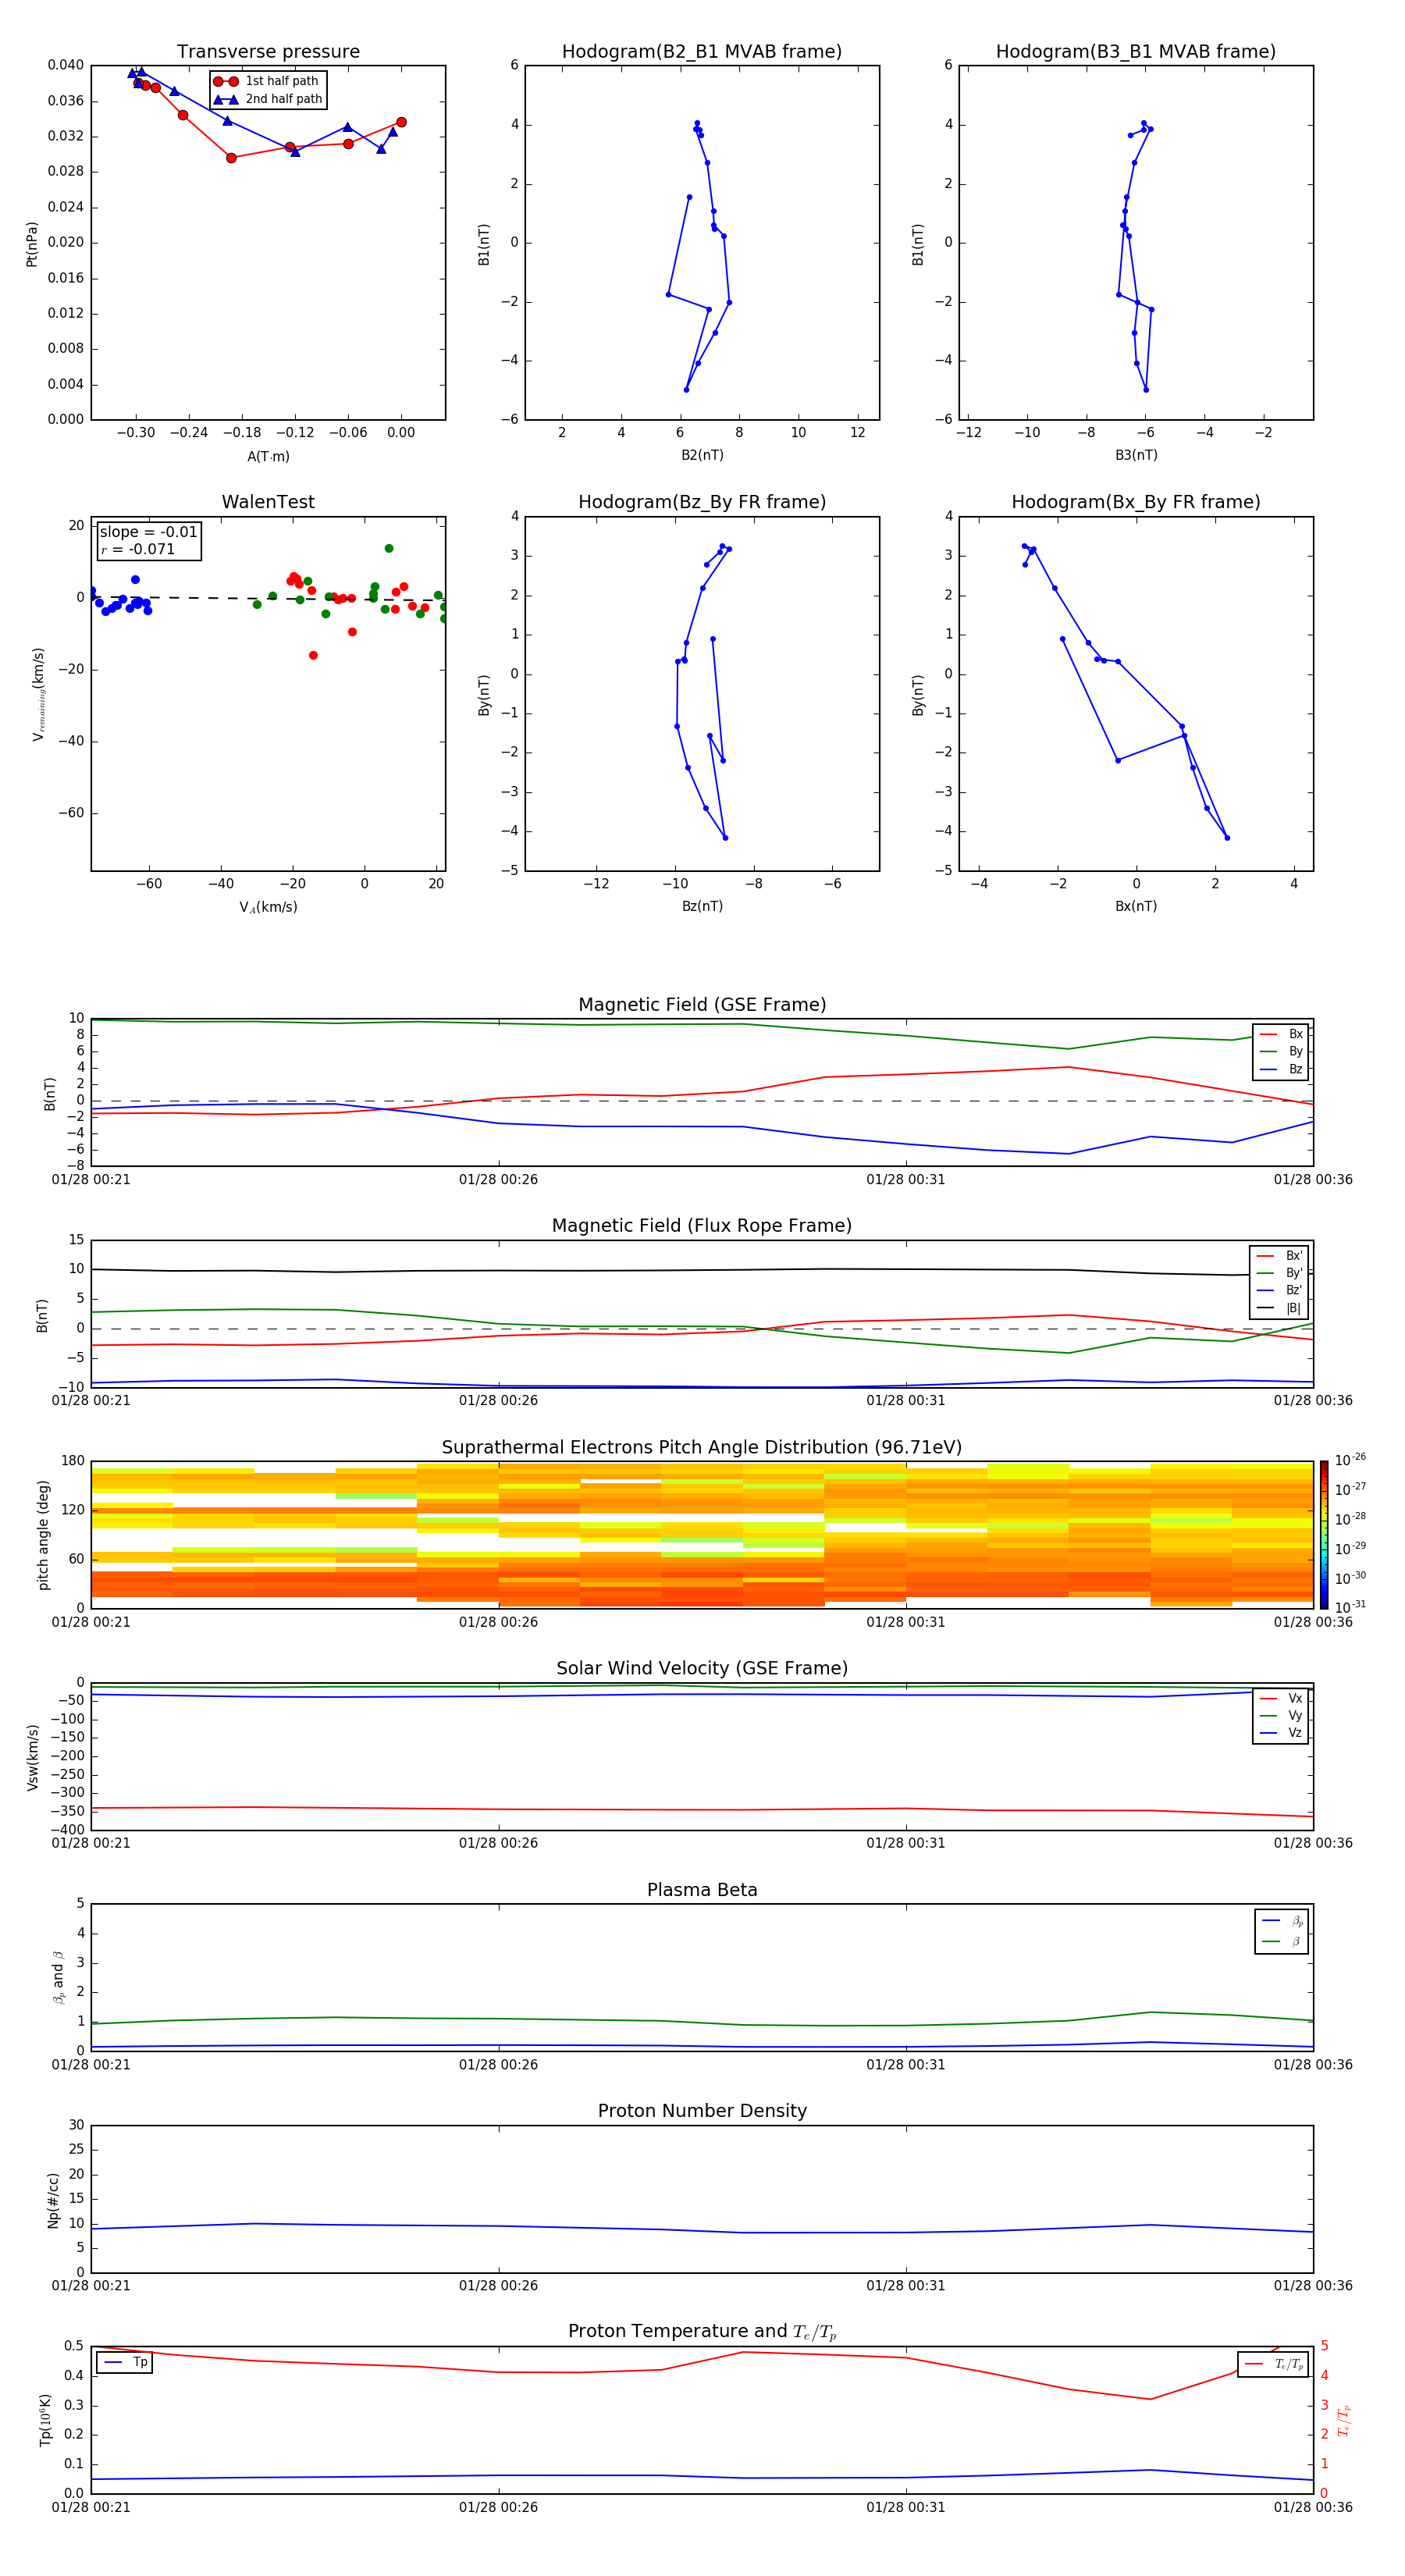Click the "Tp(10^6K)" y-axis label

click(45, 2420)
